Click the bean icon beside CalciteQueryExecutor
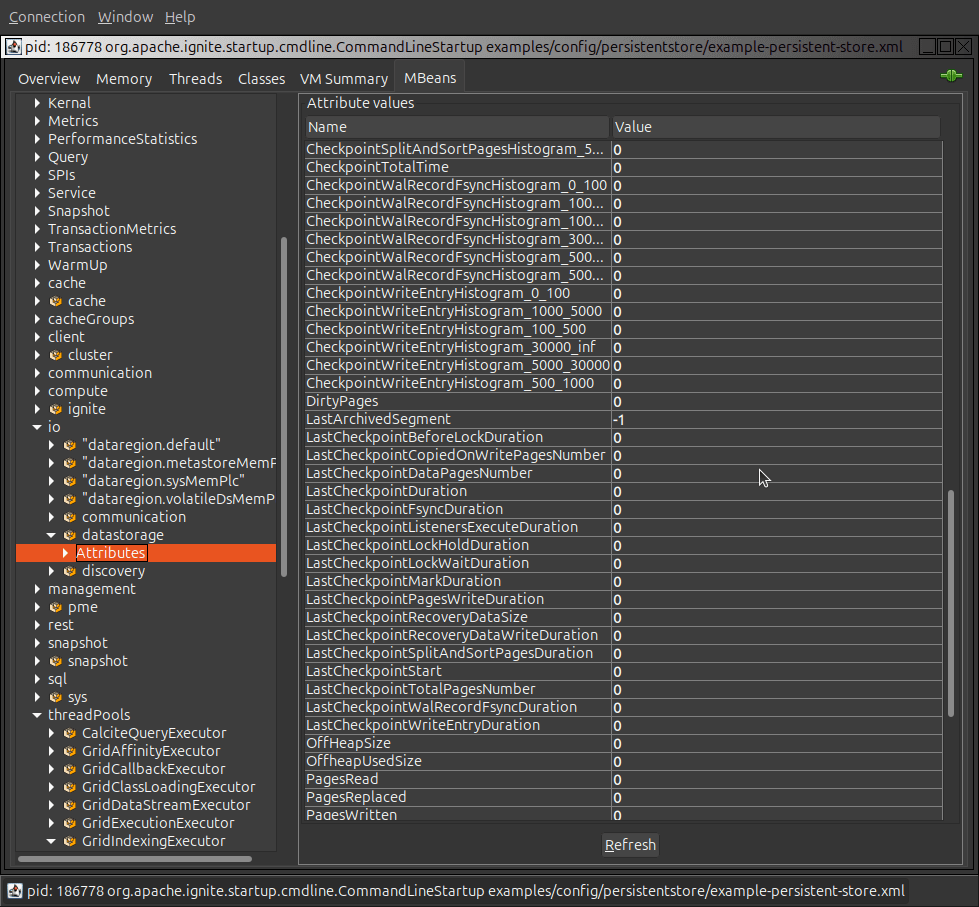The height and width of the screenshot is (907, 979). [70, 733]
